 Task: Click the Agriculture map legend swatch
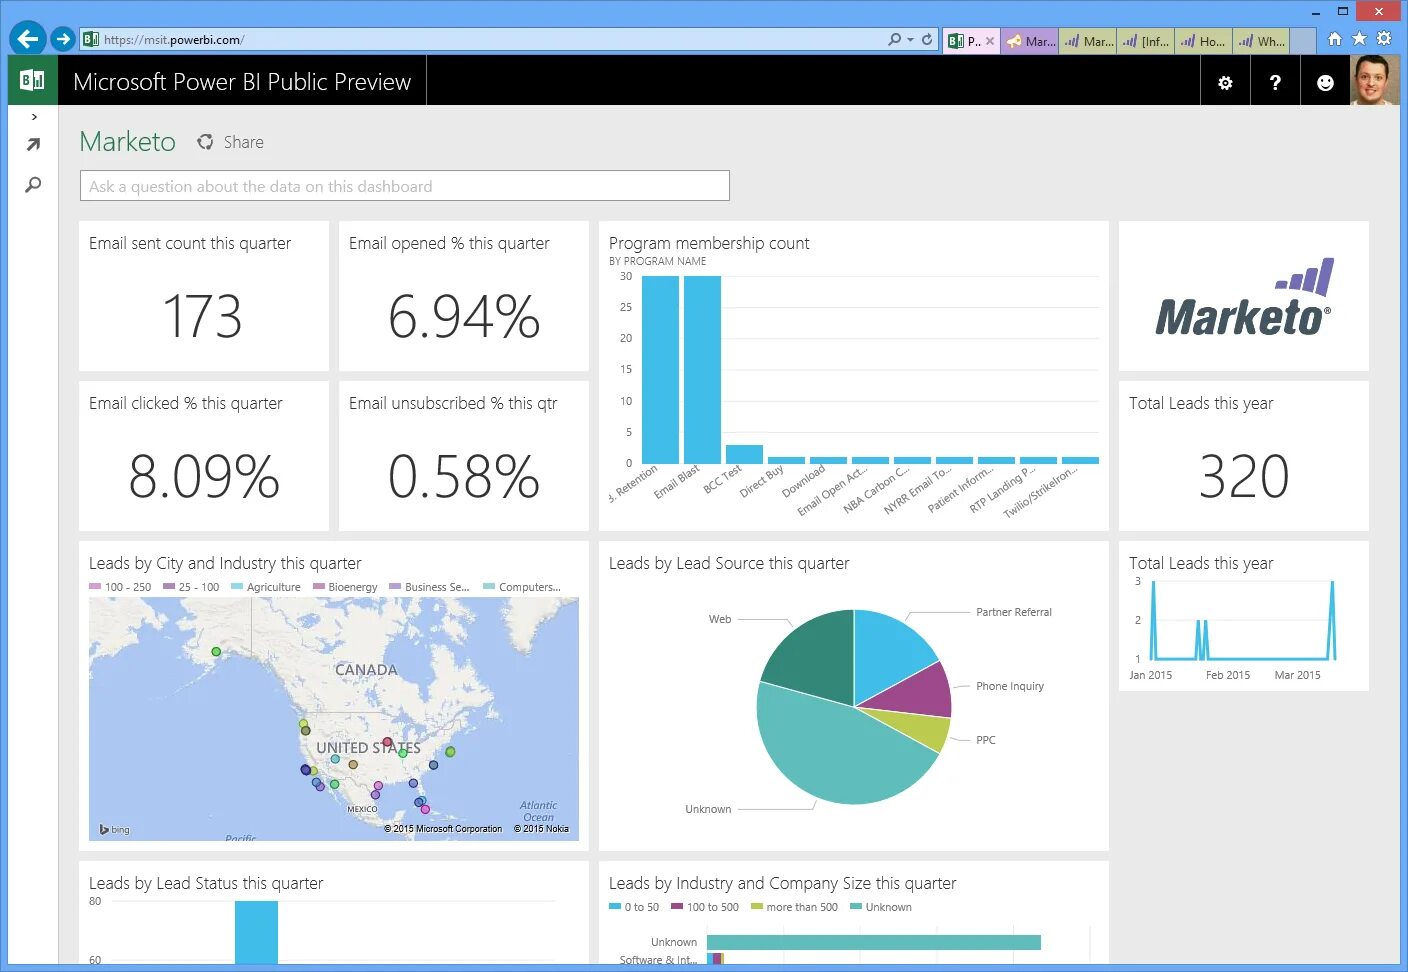237,587
